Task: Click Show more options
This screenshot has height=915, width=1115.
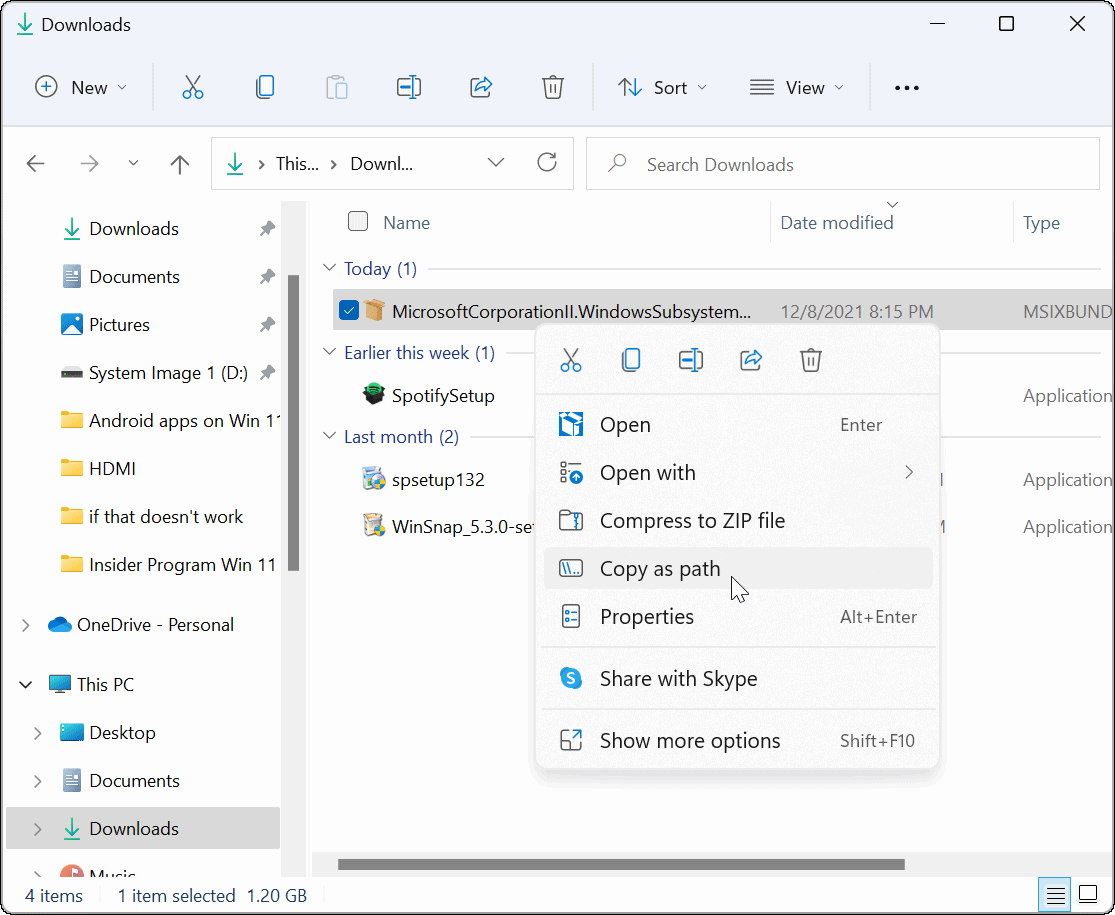Action: pos(689,740)
